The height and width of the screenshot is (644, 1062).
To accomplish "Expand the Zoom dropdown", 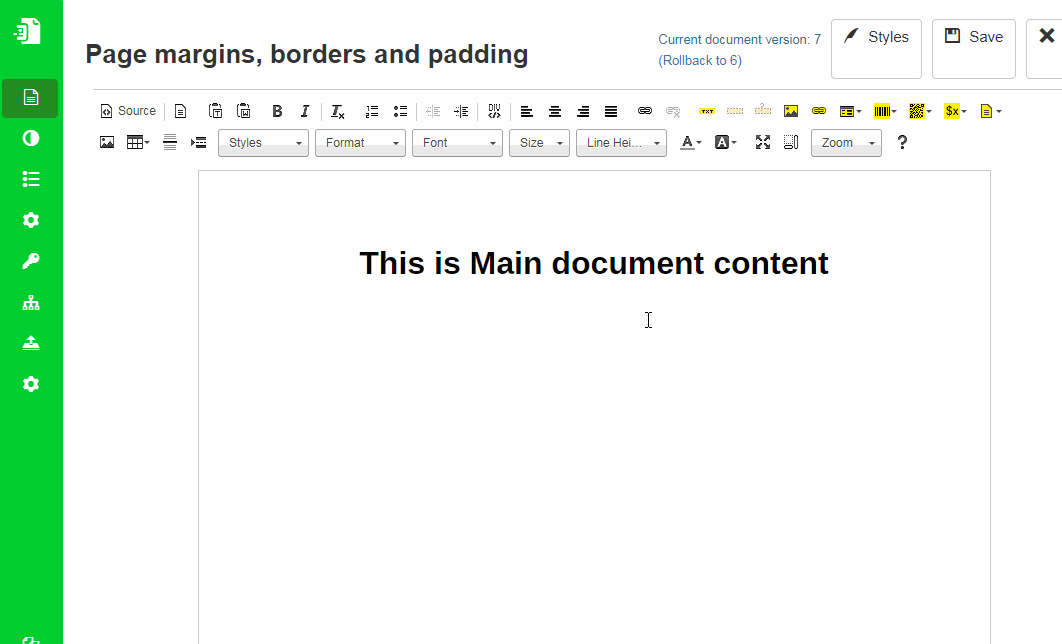I will 846,142.
